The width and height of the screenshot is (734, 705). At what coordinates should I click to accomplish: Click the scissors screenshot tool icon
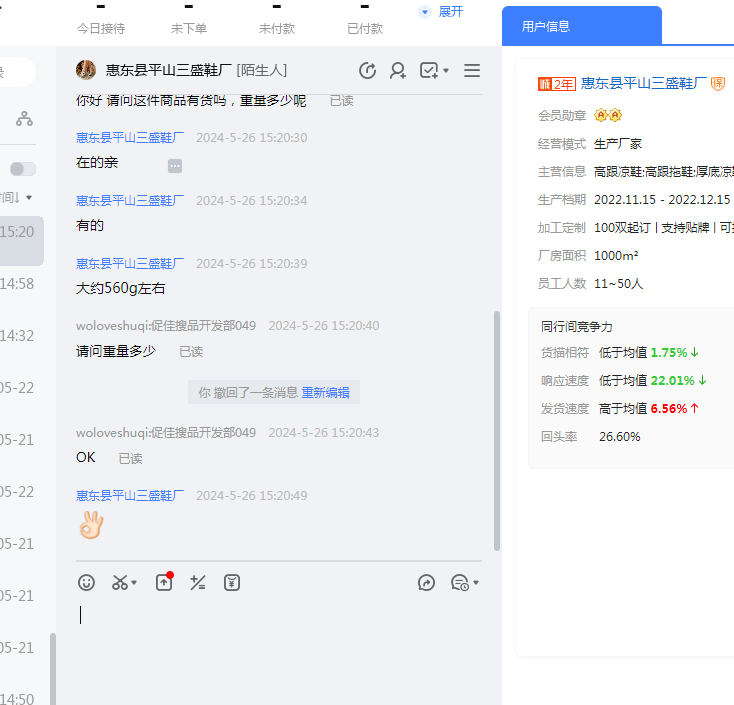pos(120,582)
